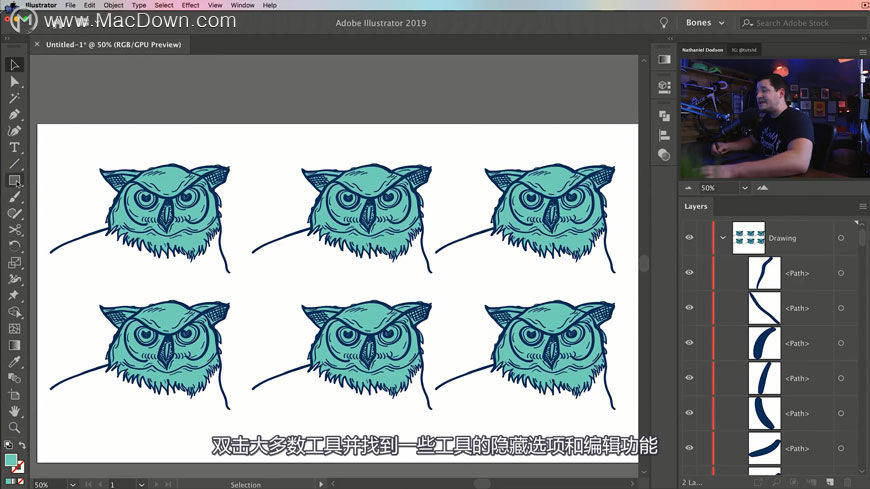Activate the Zoom magnifier tool
The height and width of the screenshot is (489, 870).
14,427
